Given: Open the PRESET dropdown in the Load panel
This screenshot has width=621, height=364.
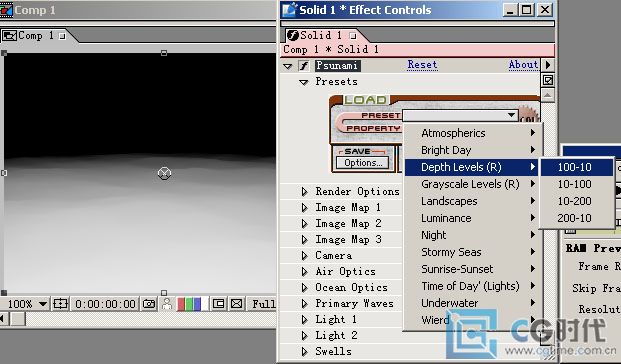Looking at the screenshot, I should 460,115.
